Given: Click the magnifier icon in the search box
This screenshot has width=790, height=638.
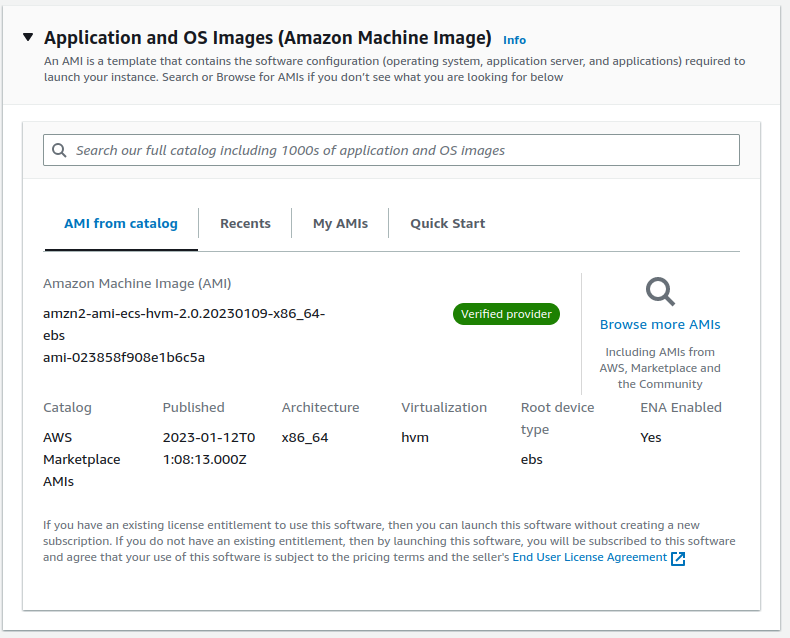Looking at the screenshot, I should (x=60, y=150).
